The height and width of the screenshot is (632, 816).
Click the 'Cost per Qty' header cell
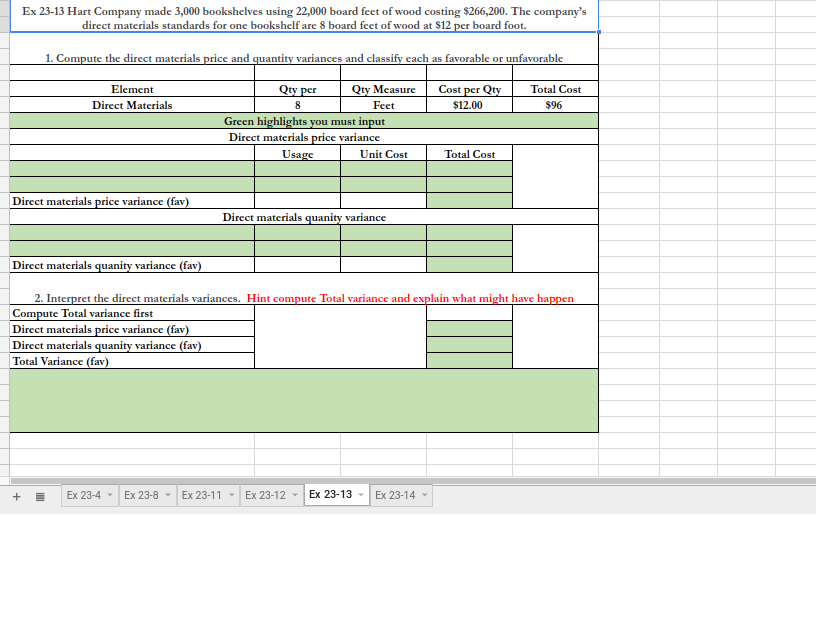click(x=469, y=89)
